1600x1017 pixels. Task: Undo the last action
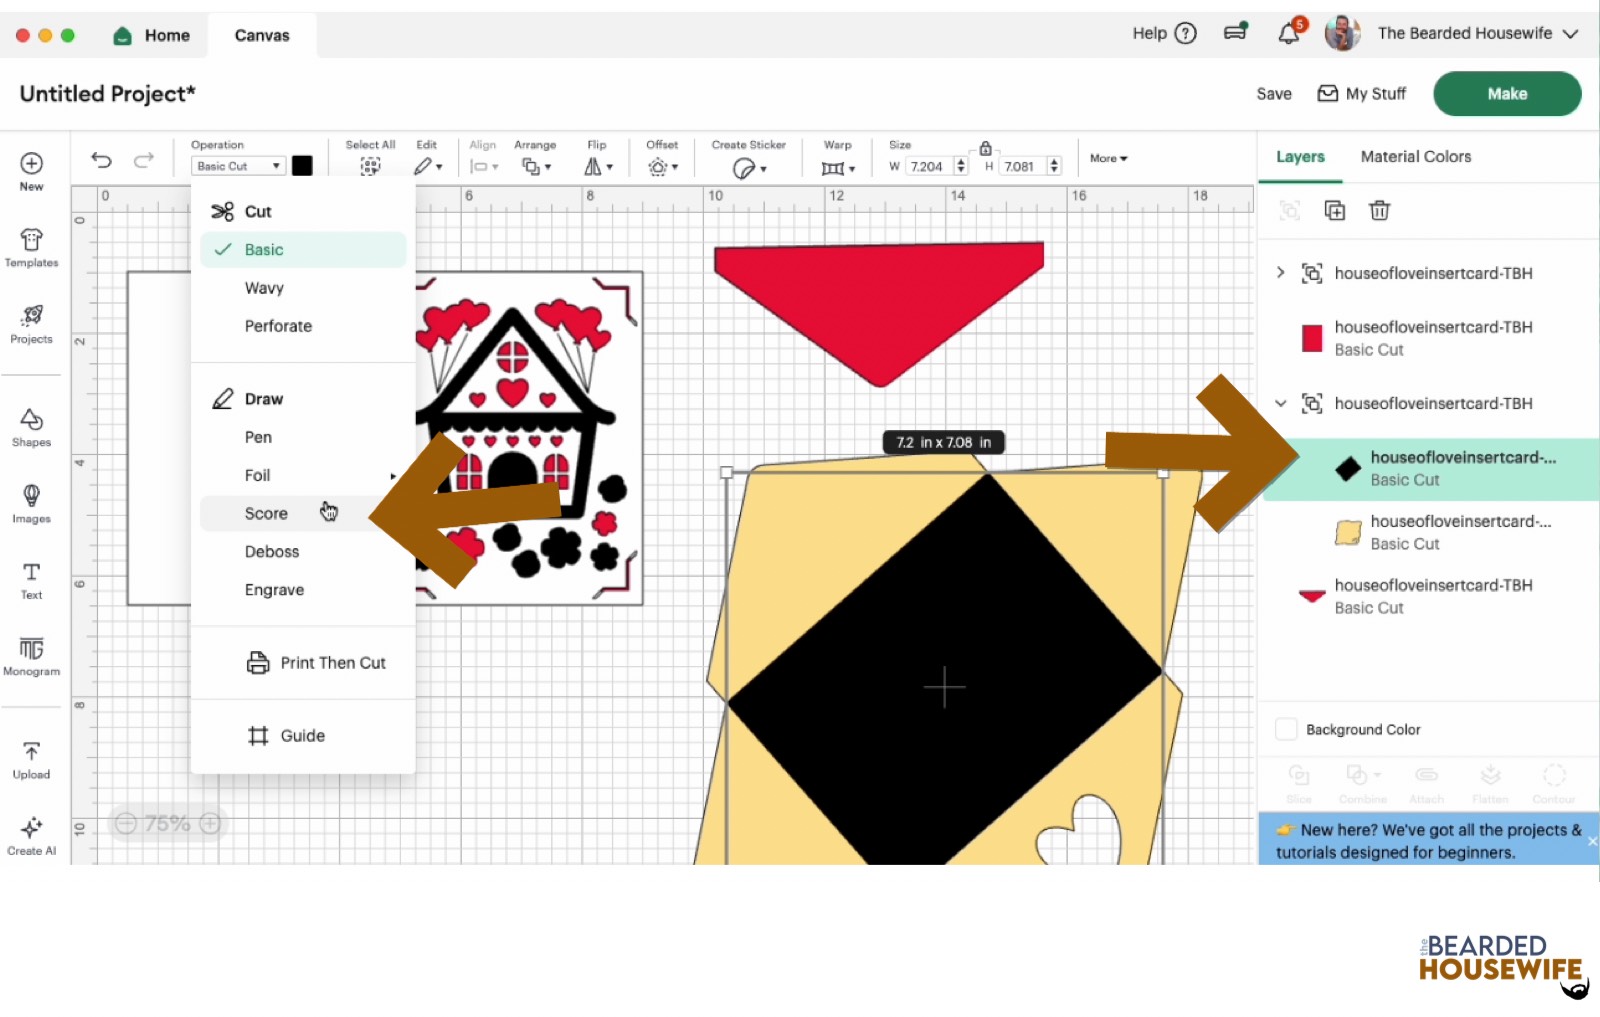(101, 160)
